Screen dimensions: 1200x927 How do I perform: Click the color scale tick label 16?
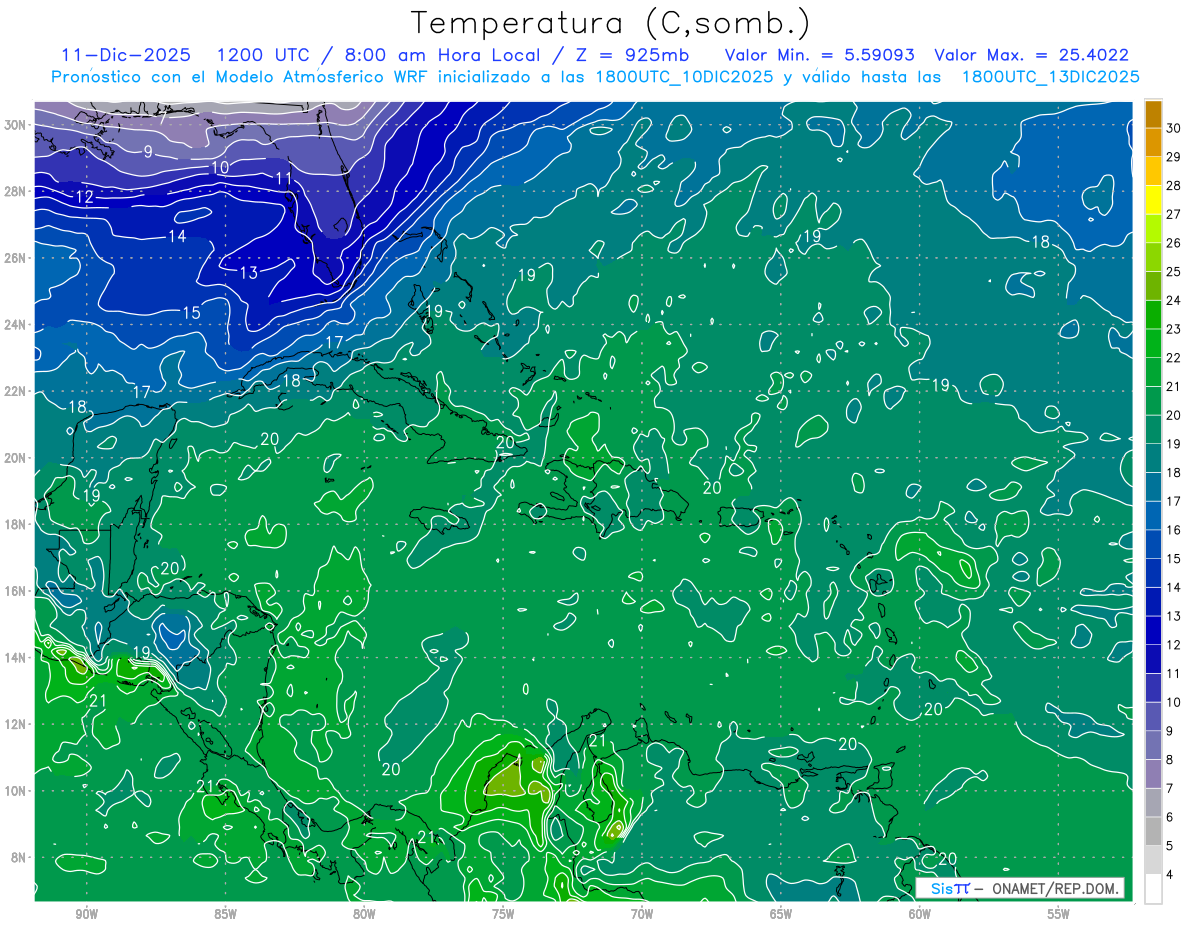tap(1176, 530)
